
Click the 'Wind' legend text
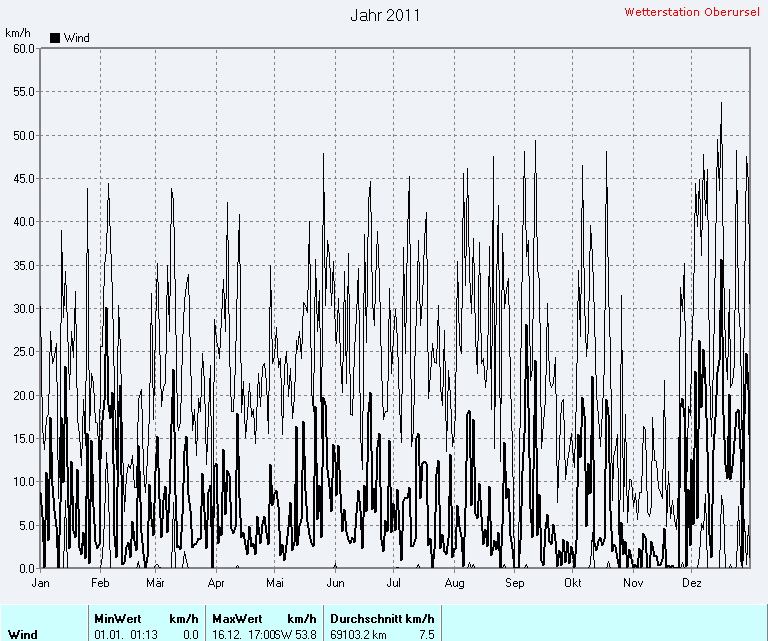point(76,38)
